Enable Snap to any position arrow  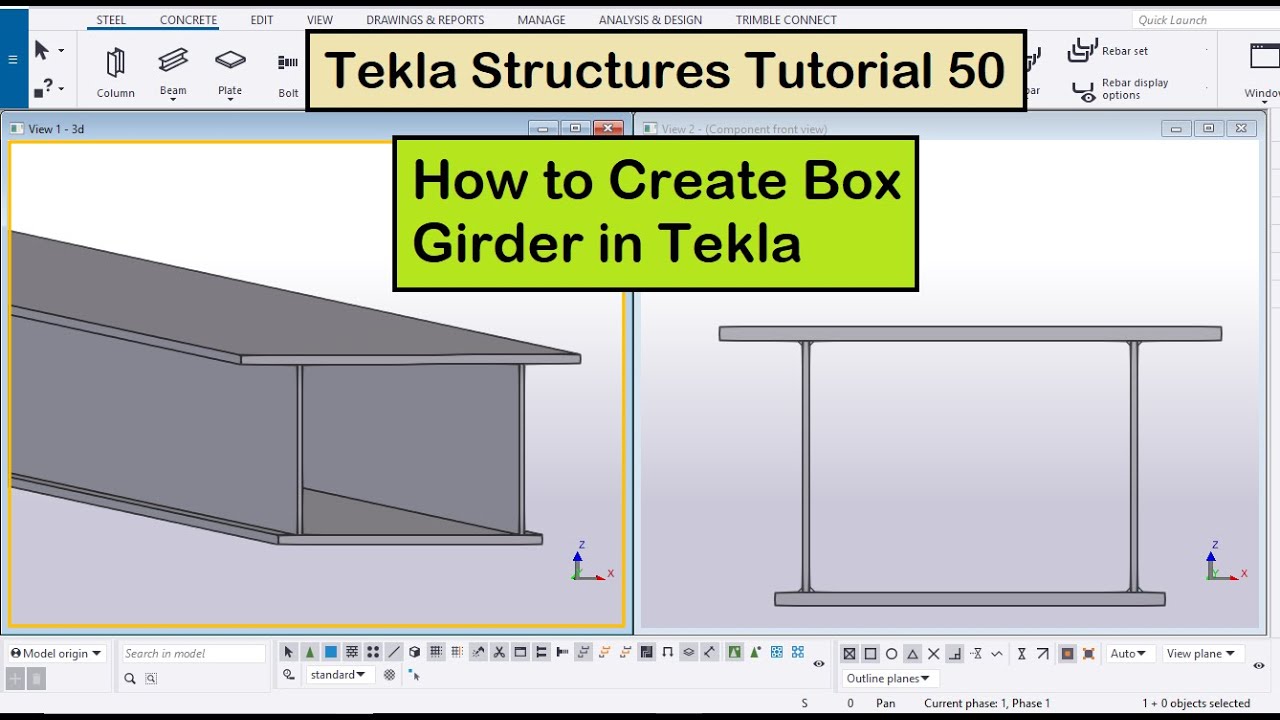(1043, 654)
